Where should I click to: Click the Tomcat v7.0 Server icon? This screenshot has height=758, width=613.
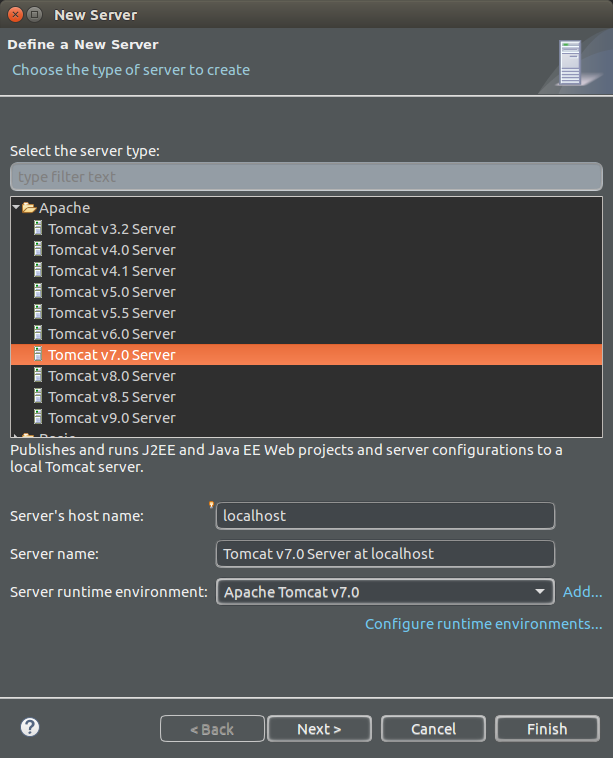click(x=38, y=354)
